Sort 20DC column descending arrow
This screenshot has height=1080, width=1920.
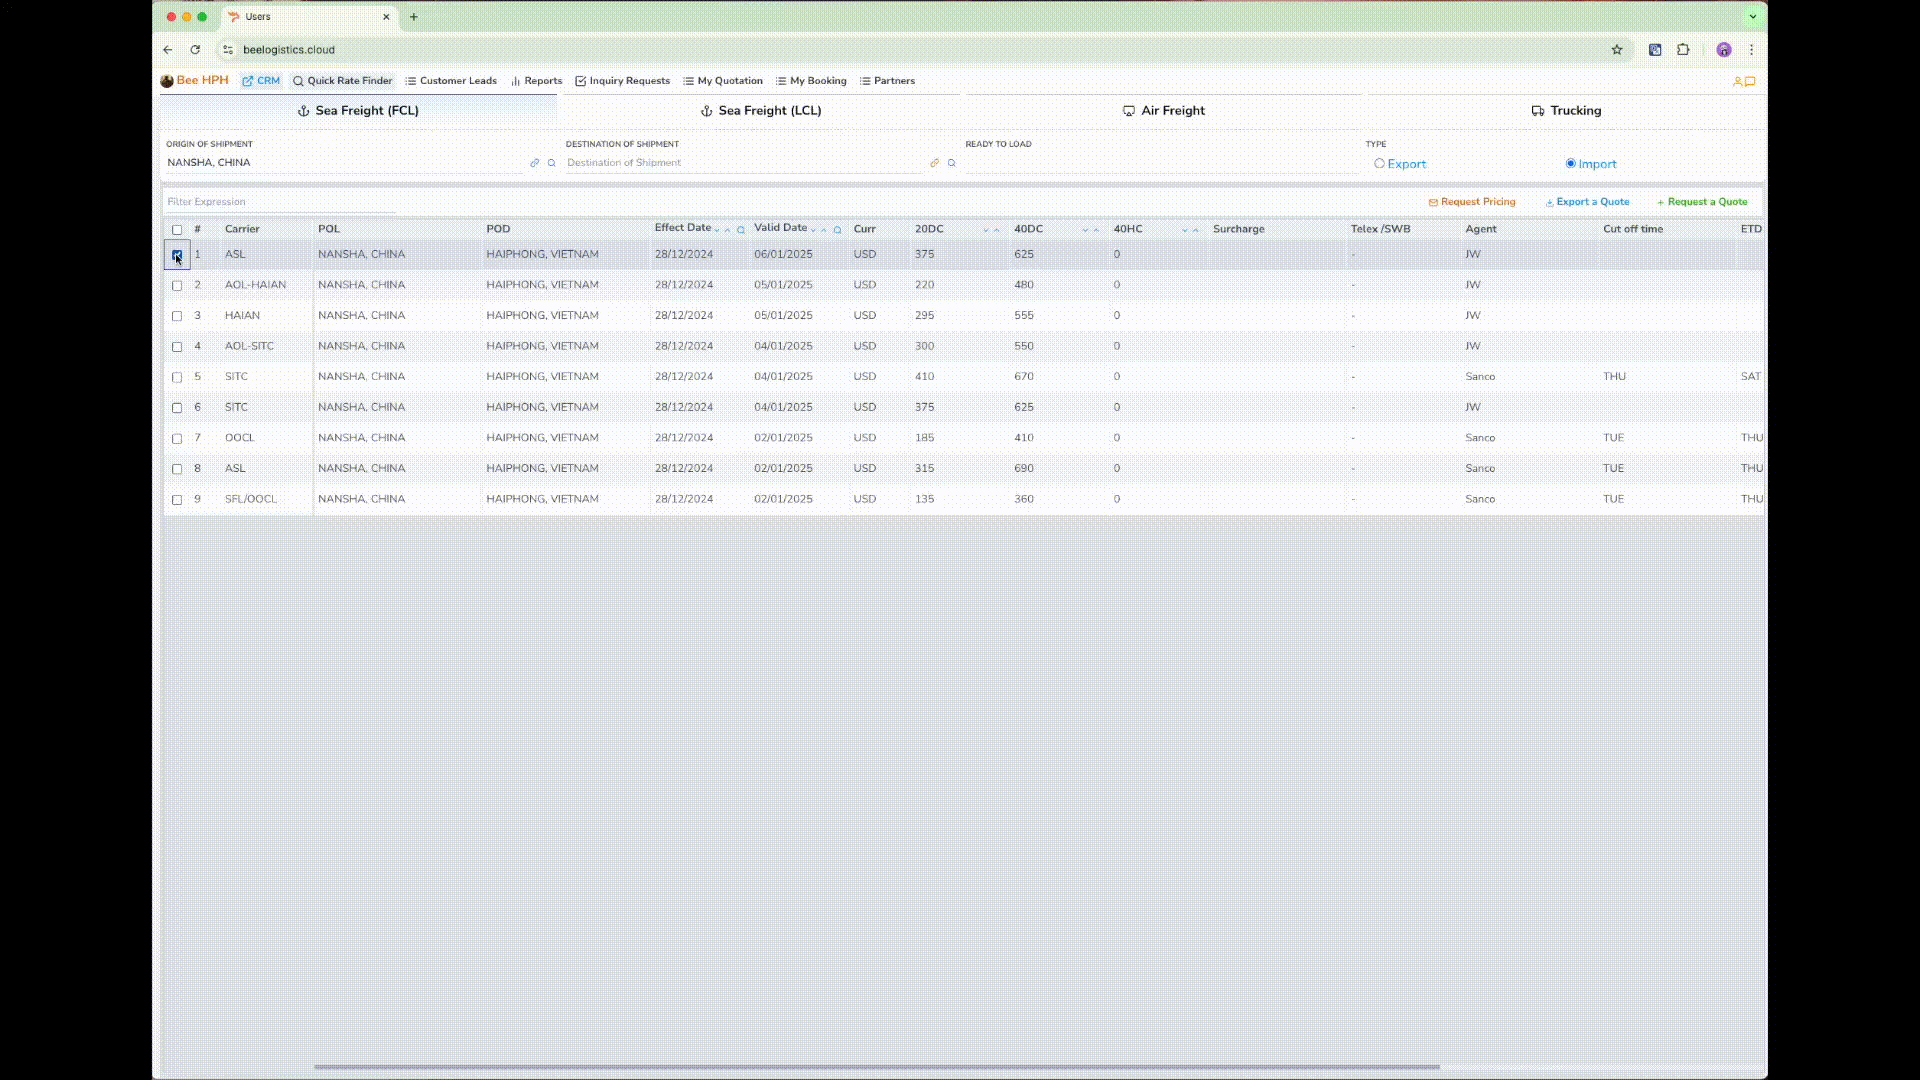[x=986, y=230]
